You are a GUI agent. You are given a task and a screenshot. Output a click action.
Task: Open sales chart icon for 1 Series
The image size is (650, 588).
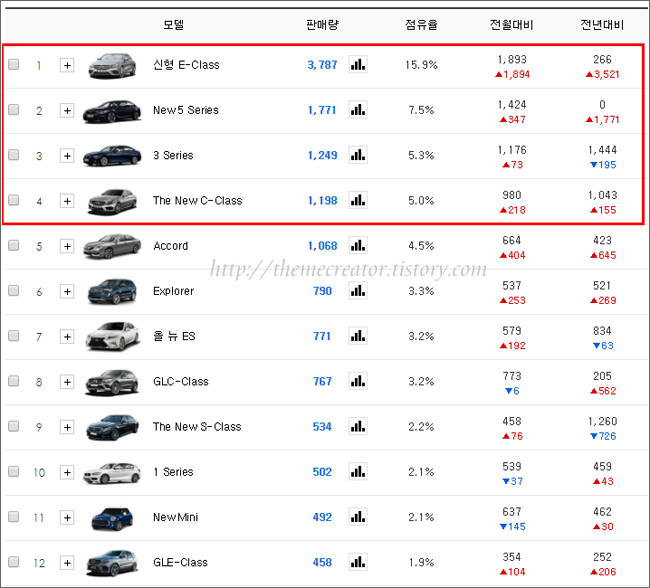[x=358, y=471]
